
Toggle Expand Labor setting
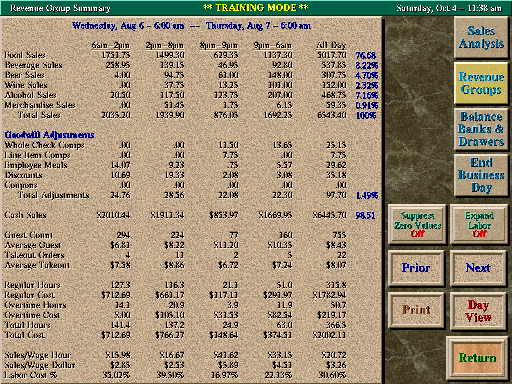pos(479,224)
